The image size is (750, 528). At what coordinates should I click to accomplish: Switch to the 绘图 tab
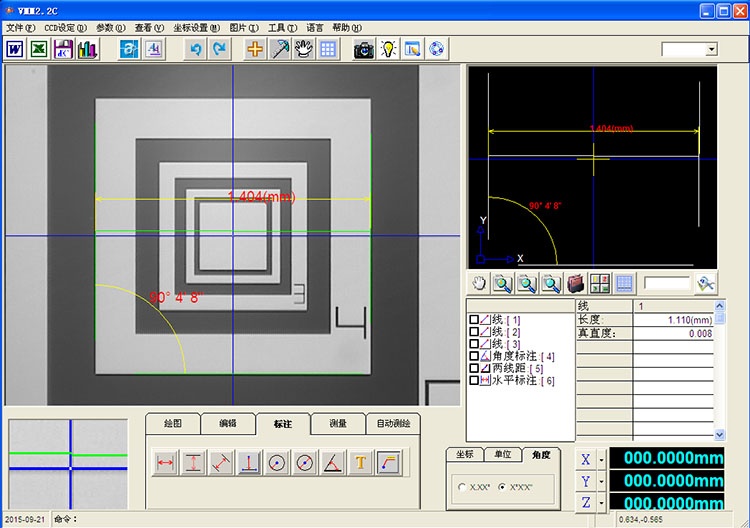[173, 424]
